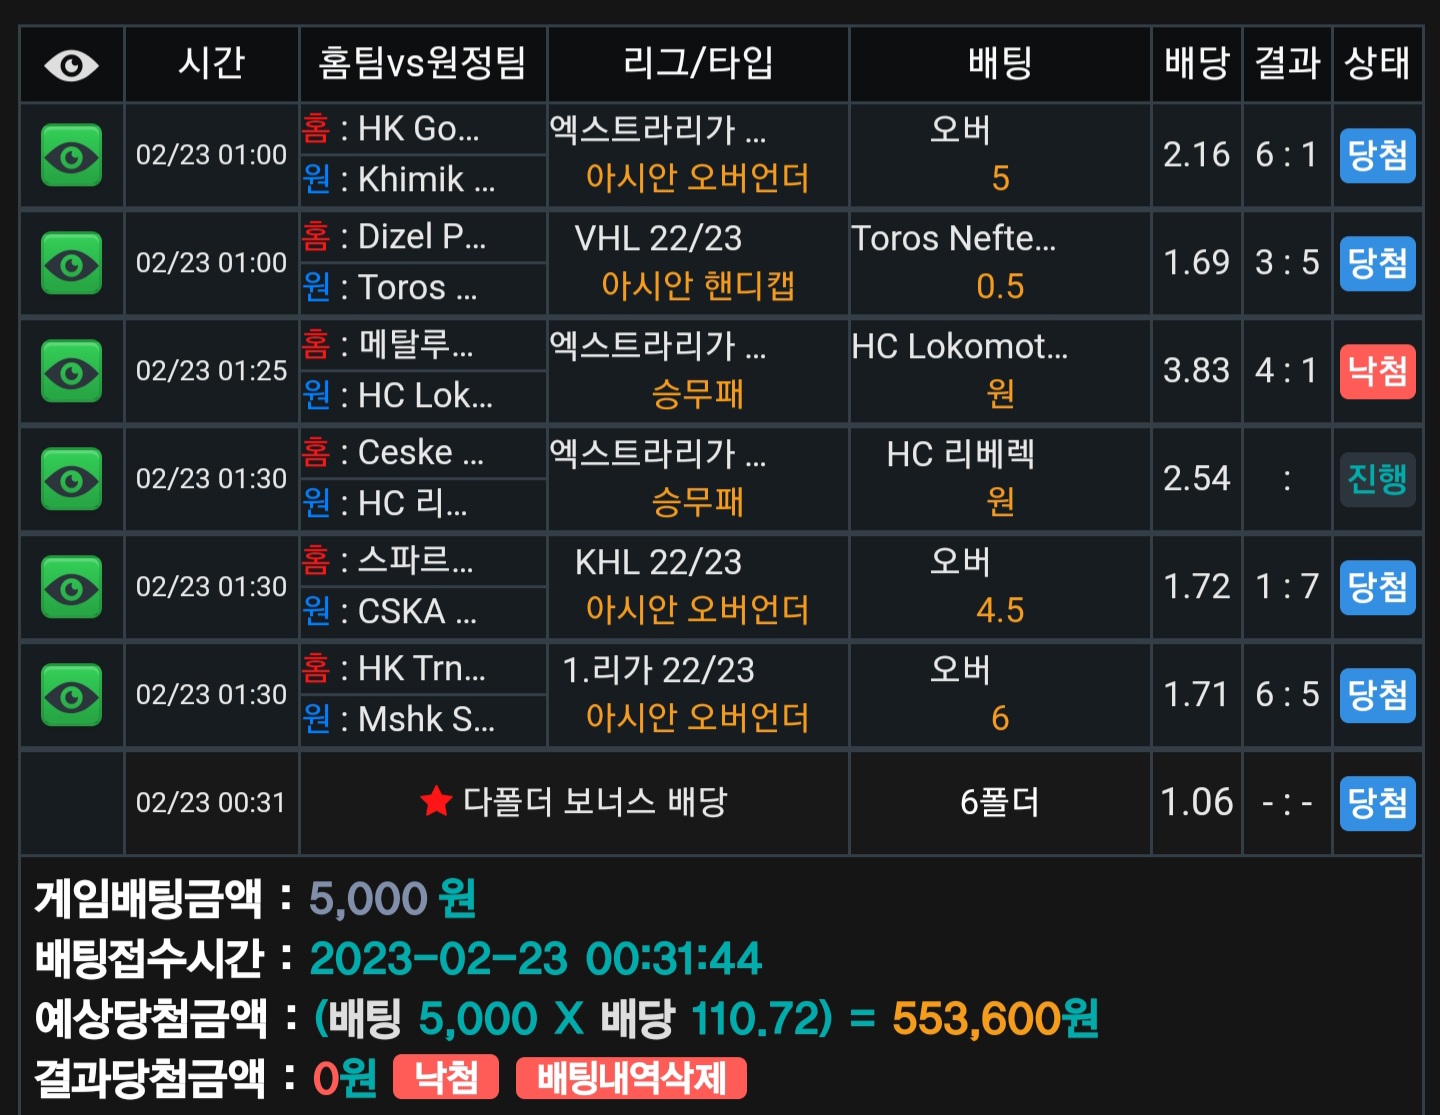The image size is (1440, 1115).
Task: Click the green eye for the HK Trn... match
Action: (x=71, y=695)
